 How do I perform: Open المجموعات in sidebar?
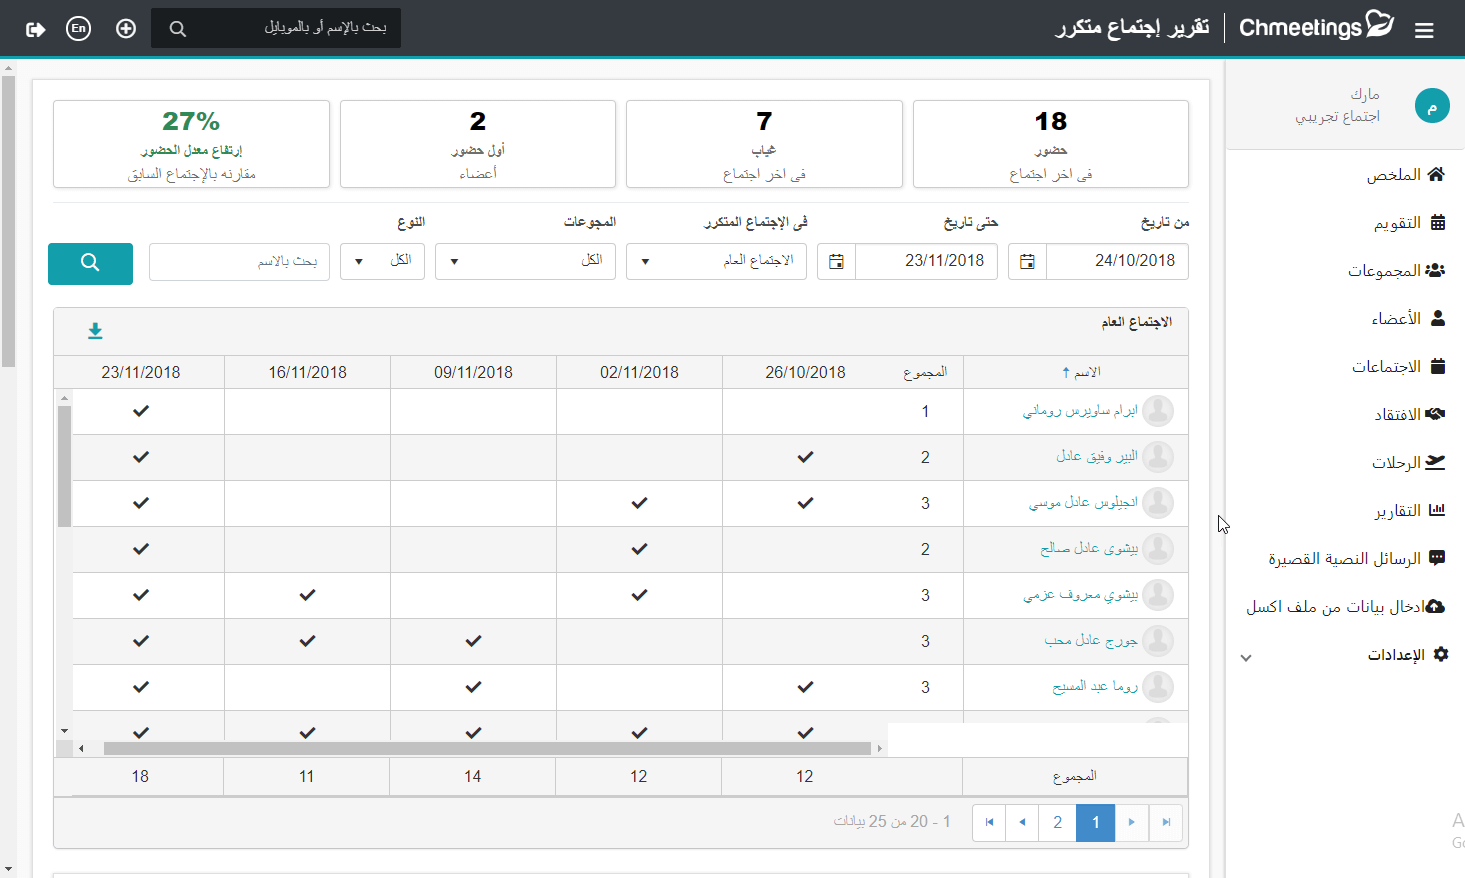(1396, 271)
